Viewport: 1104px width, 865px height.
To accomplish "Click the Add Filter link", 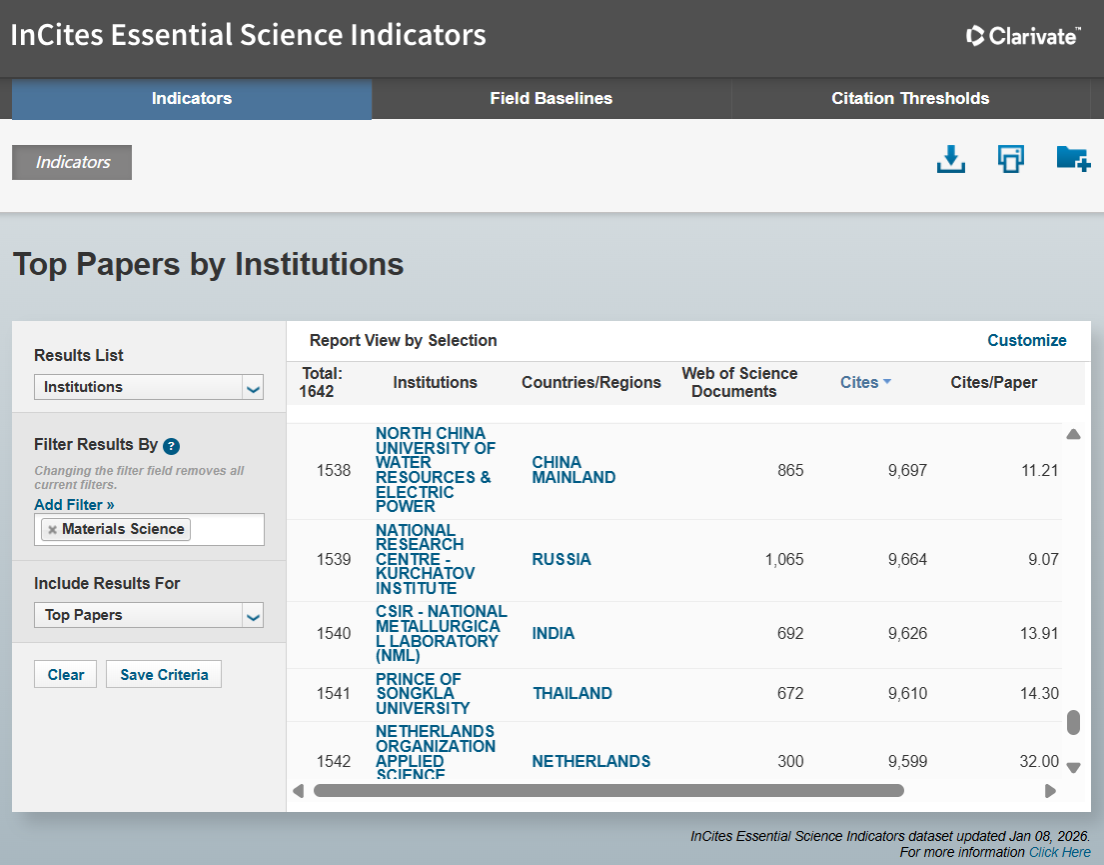I will pos(74,505).
